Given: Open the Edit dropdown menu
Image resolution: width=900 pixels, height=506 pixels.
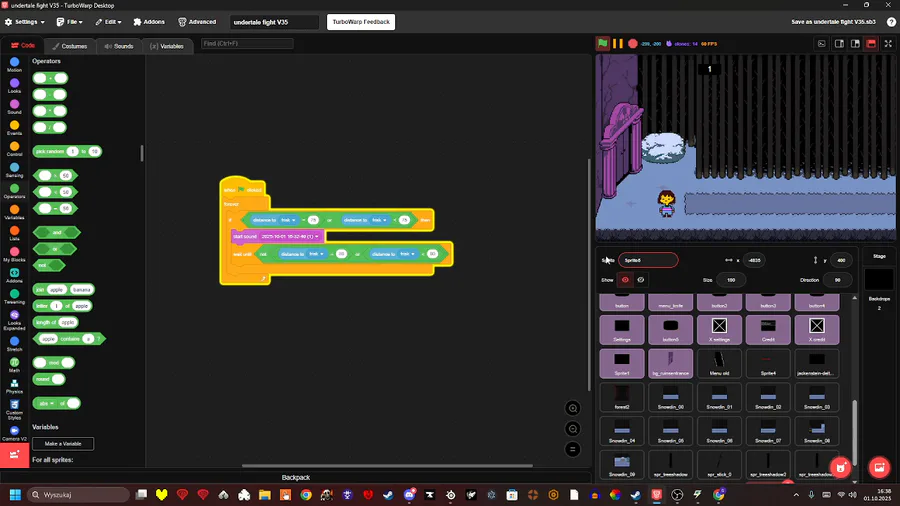Looking at the screenshot, I should [108, 22].
